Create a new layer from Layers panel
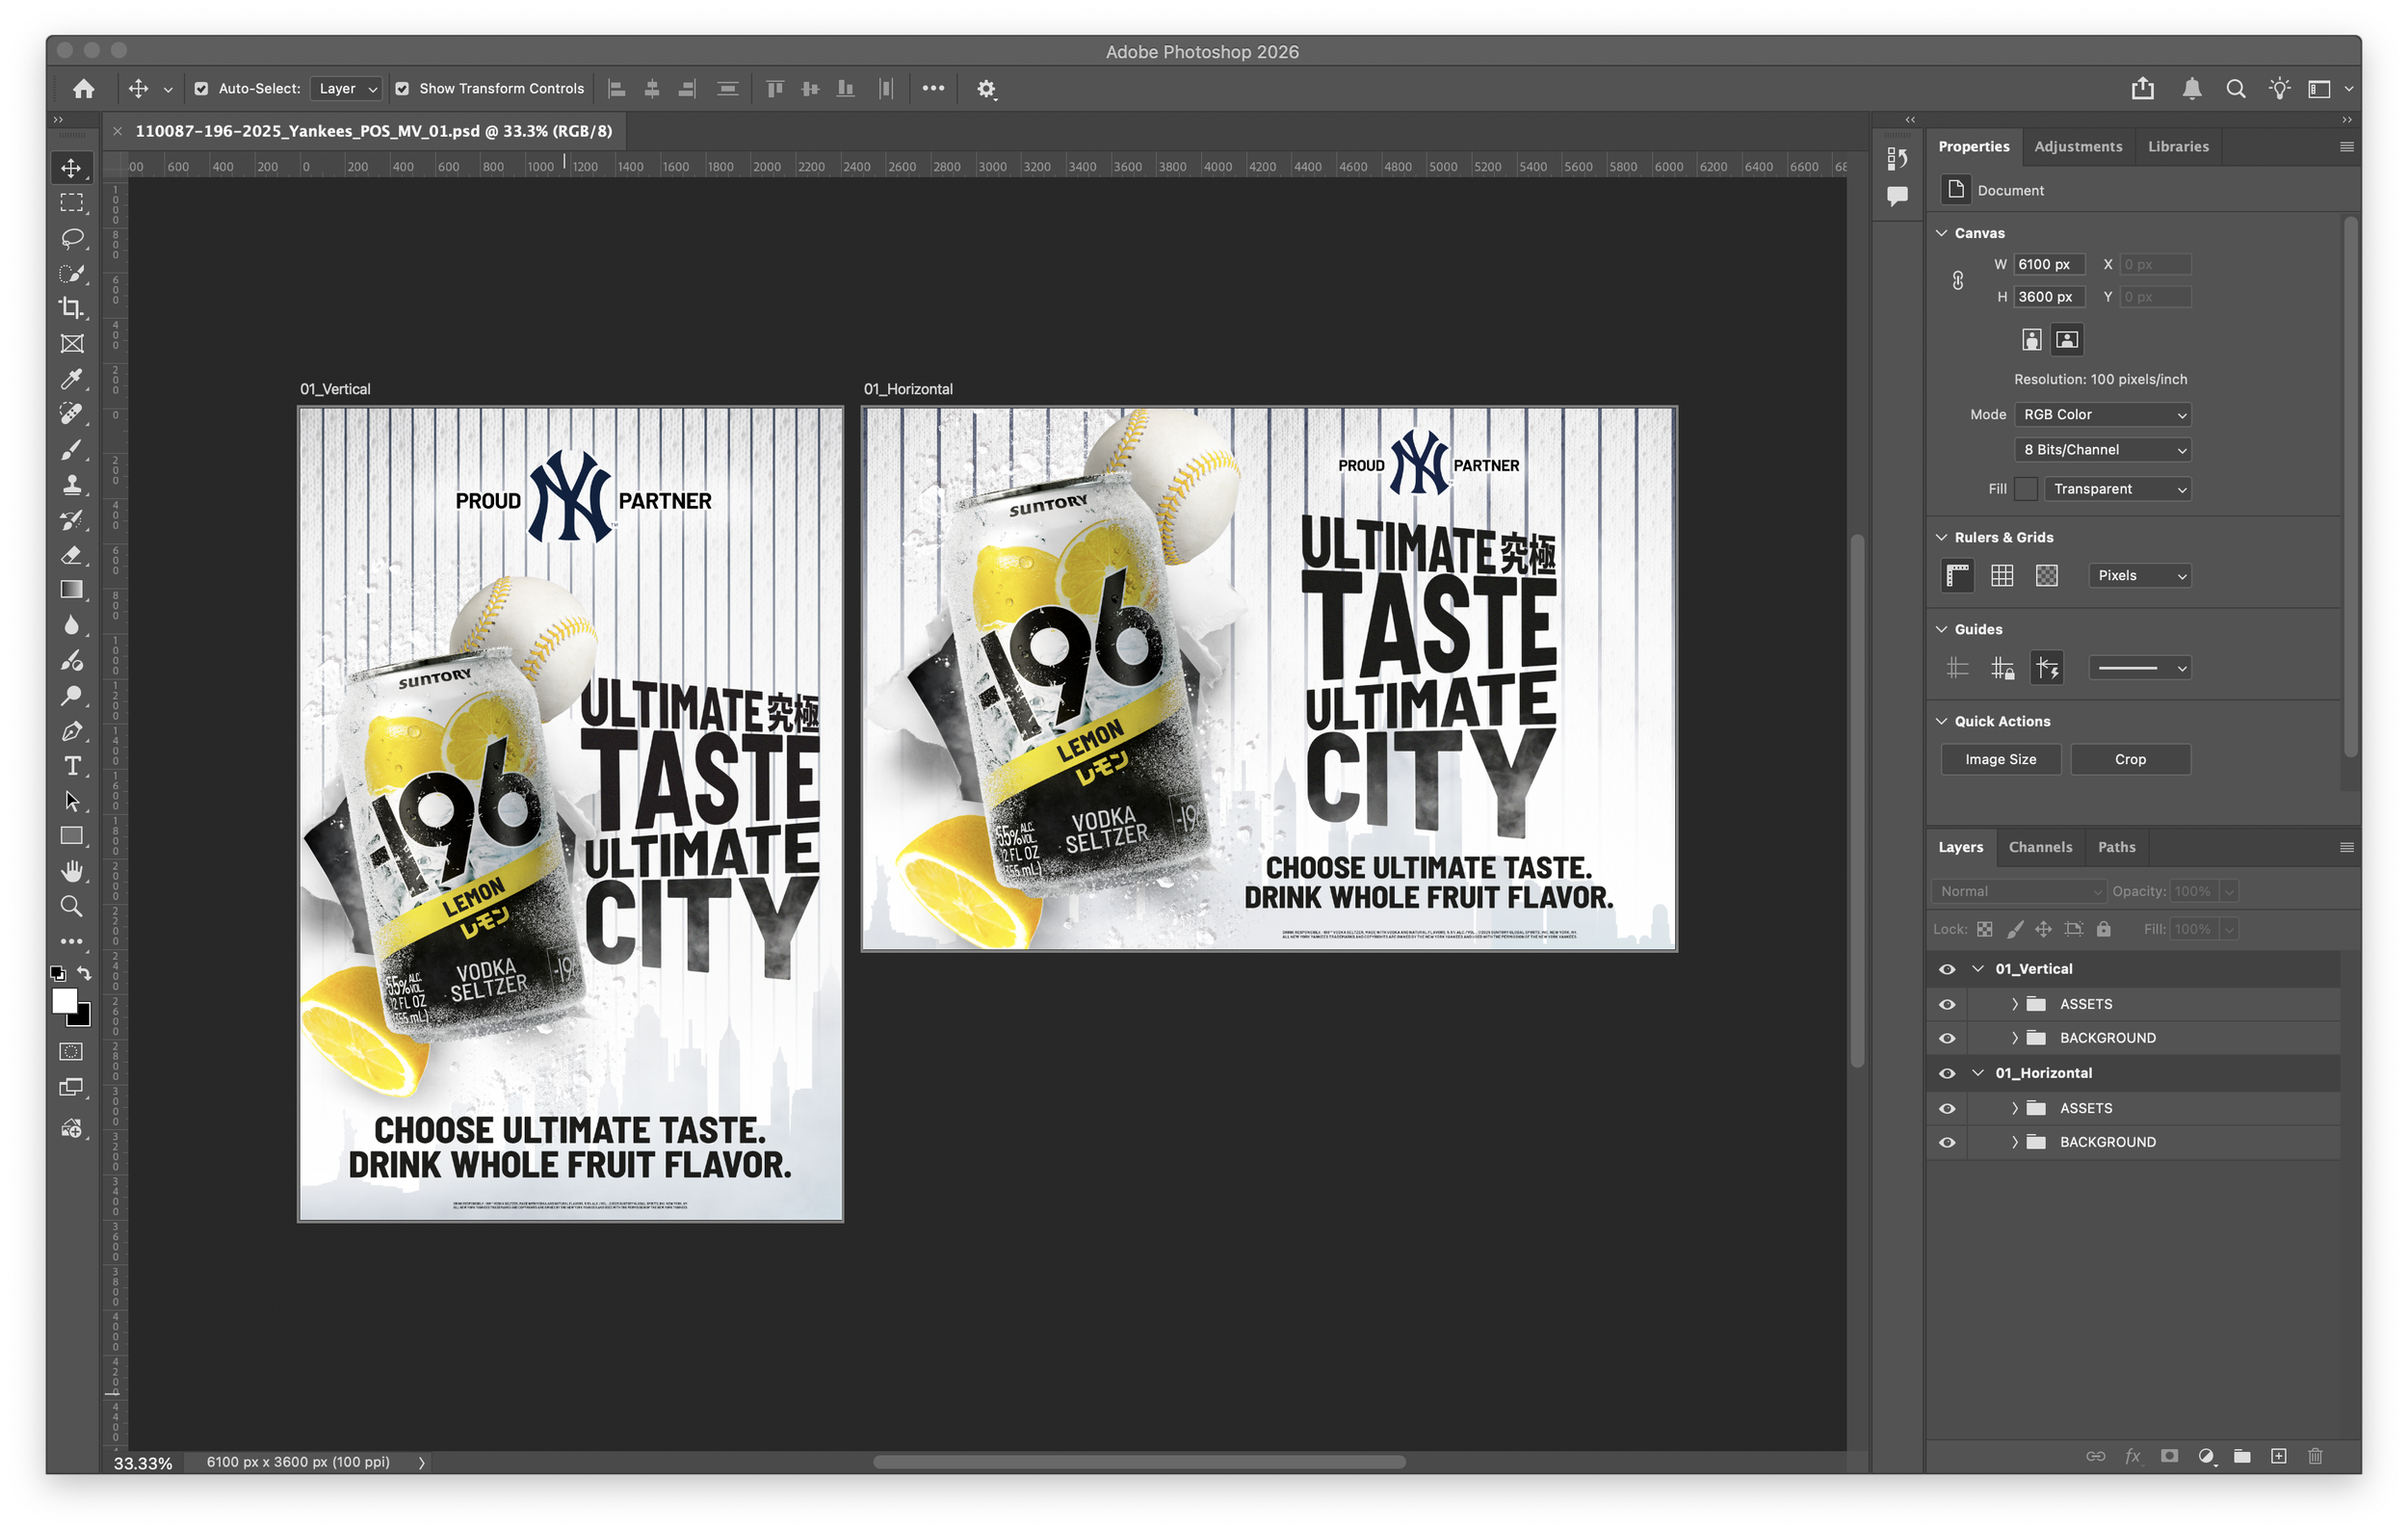 [x=2278, y=1456]
